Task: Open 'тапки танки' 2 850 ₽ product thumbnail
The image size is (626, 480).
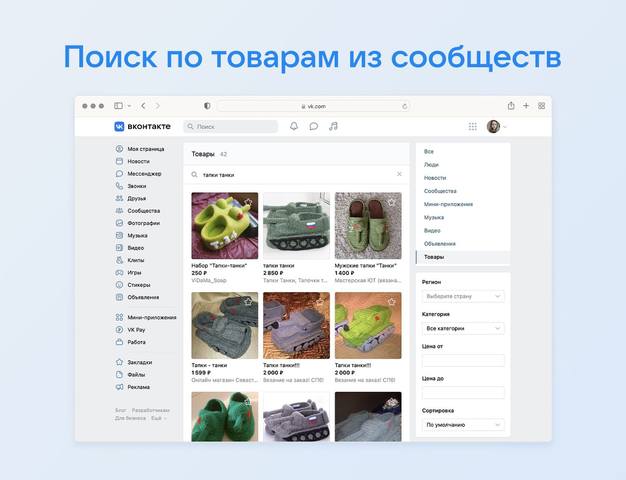Action: point(296,226)
